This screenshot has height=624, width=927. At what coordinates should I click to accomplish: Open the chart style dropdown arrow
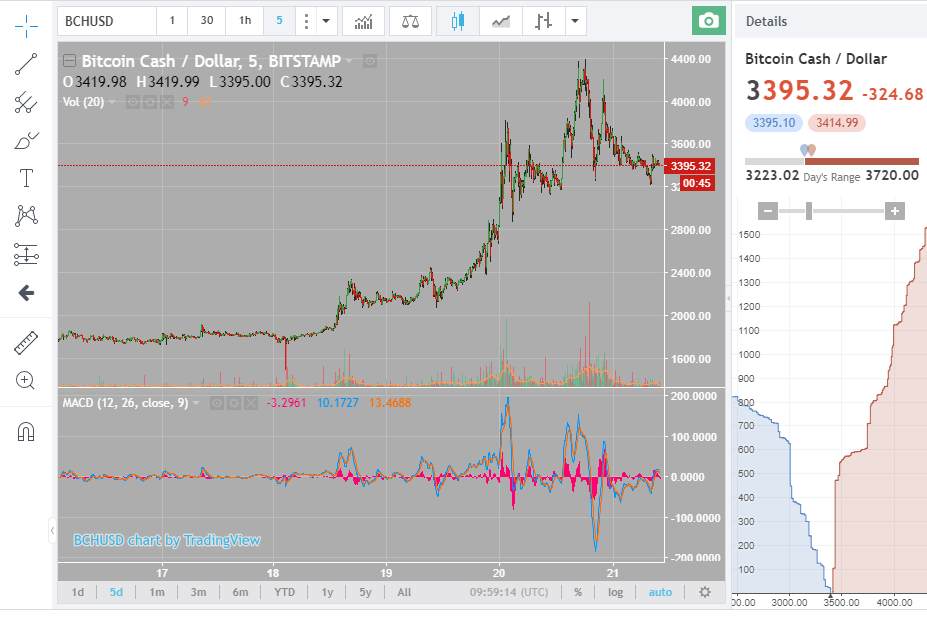point(574,20)
